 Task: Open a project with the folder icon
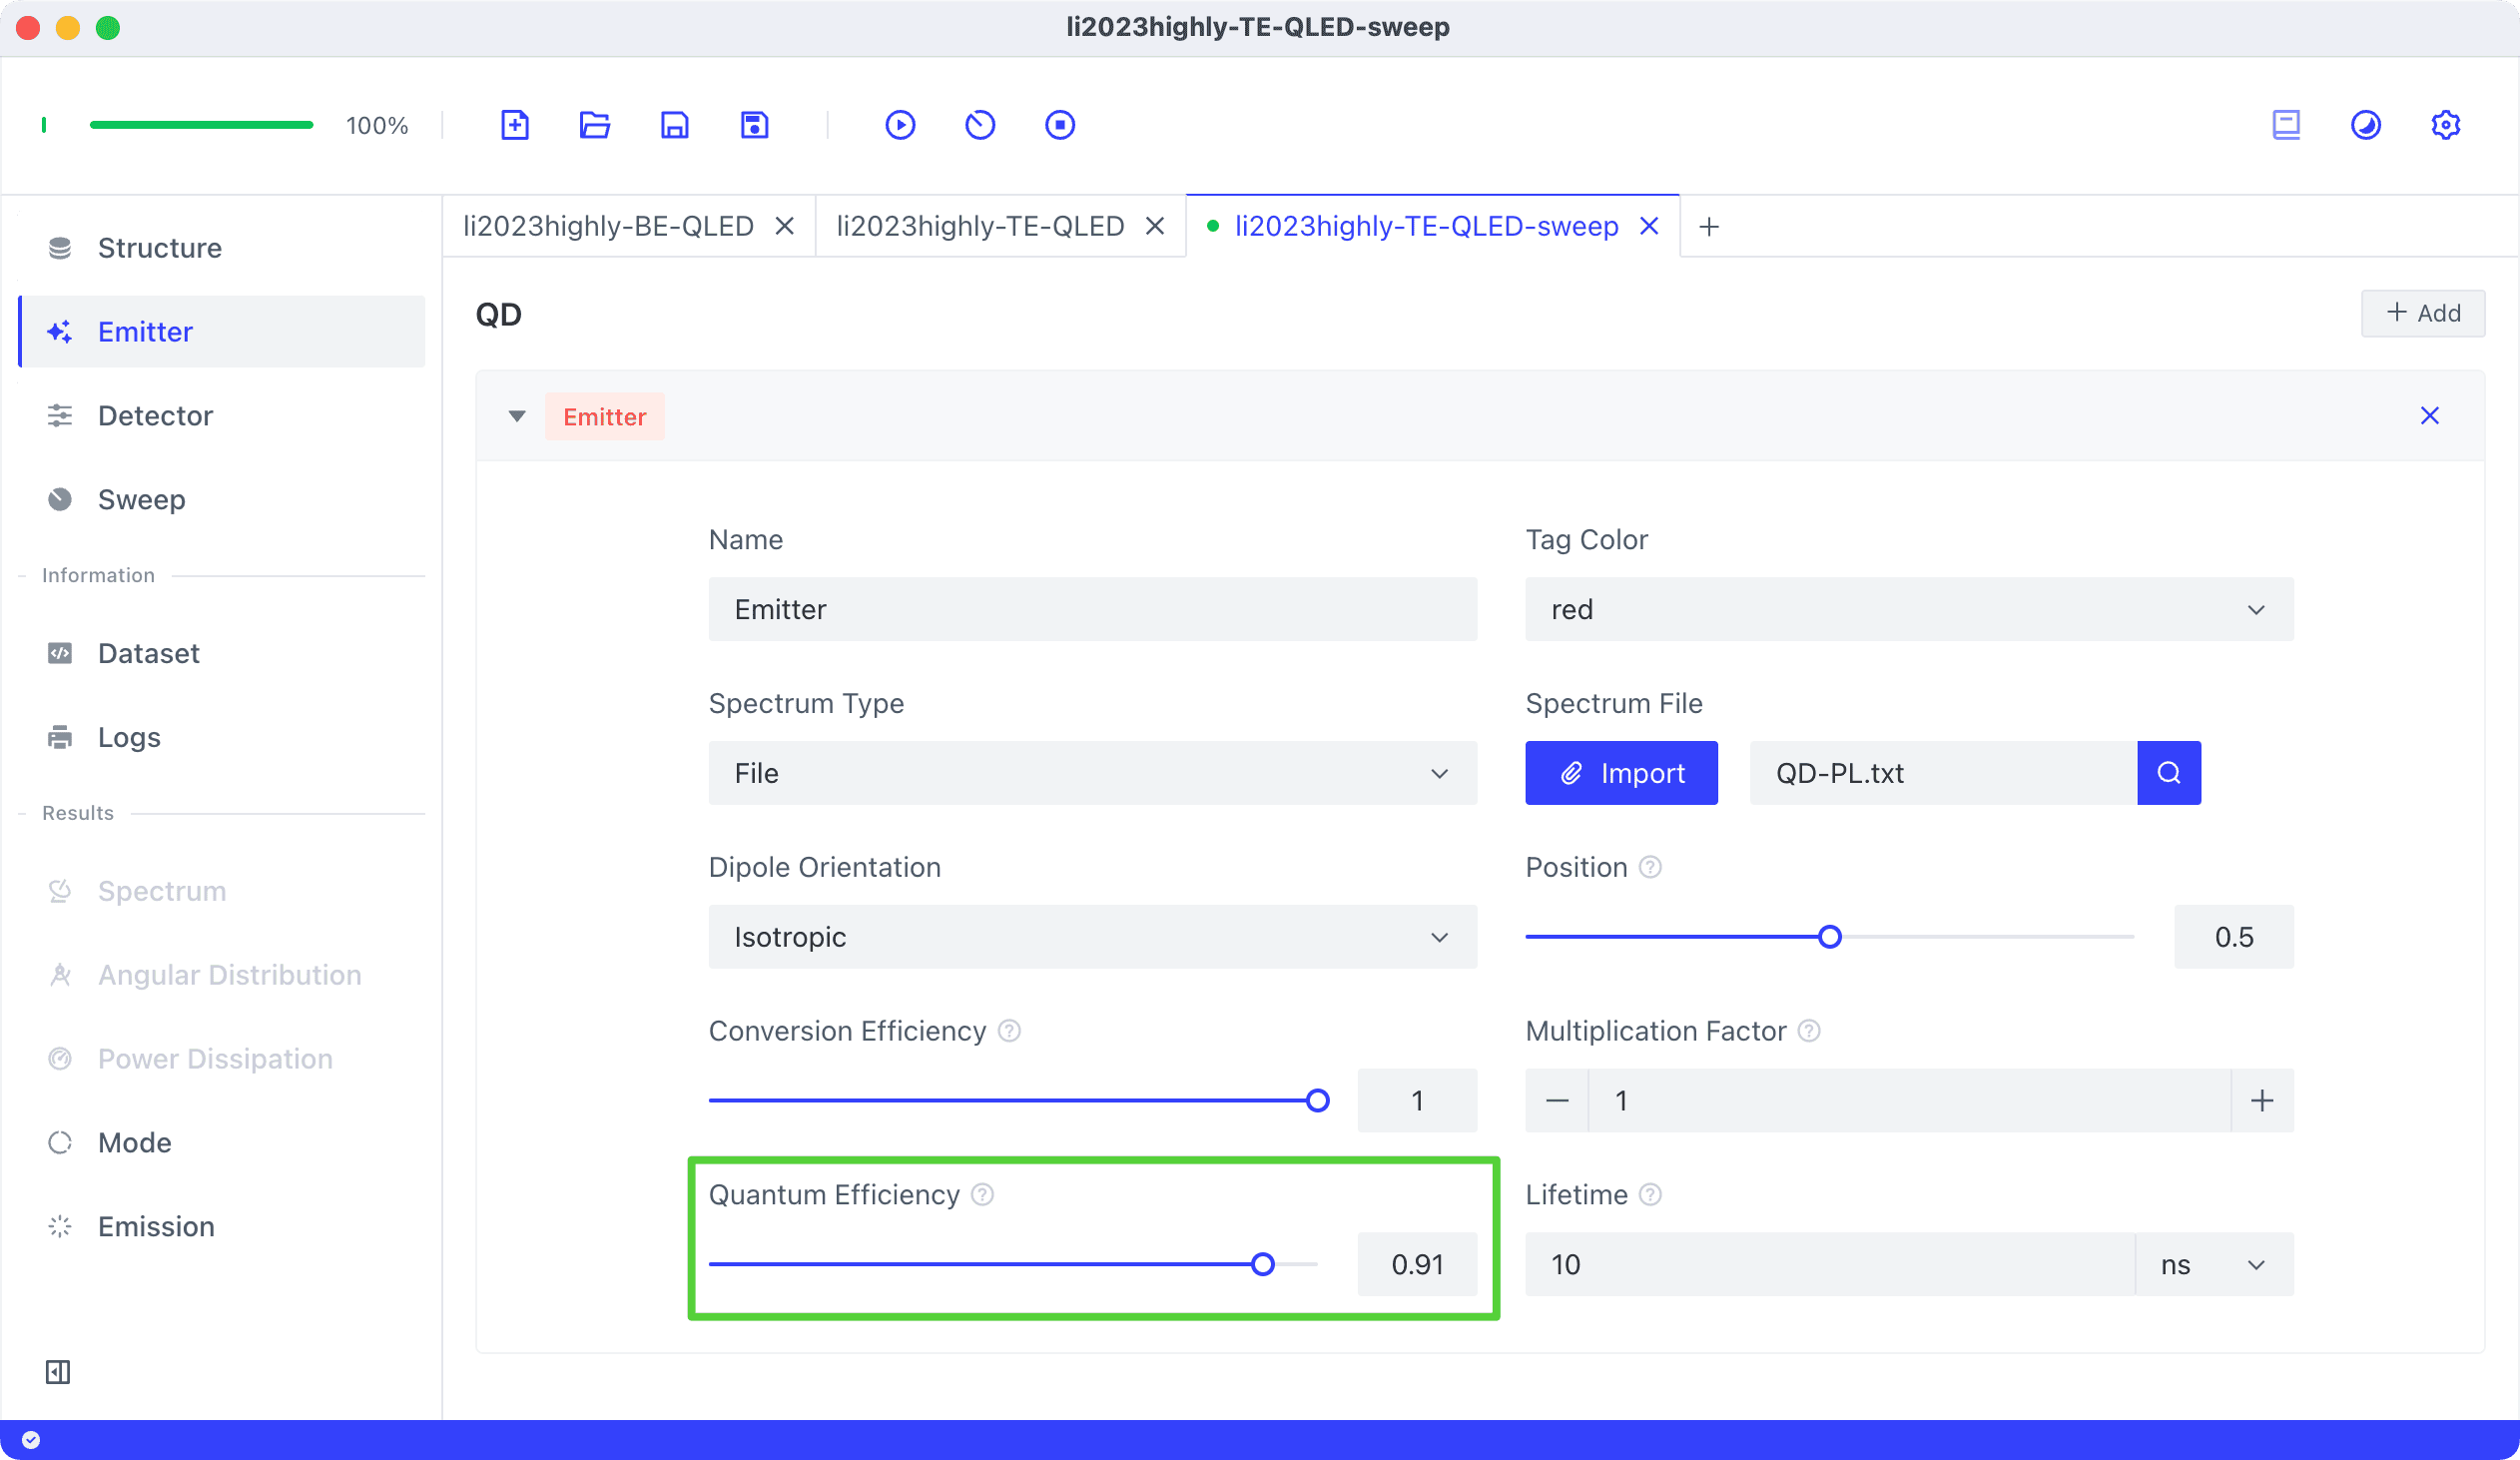[595, 125]
